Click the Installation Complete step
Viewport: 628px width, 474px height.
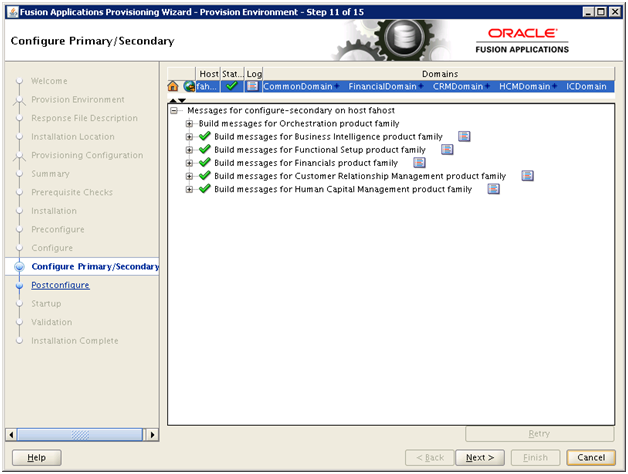pos(75,341)
